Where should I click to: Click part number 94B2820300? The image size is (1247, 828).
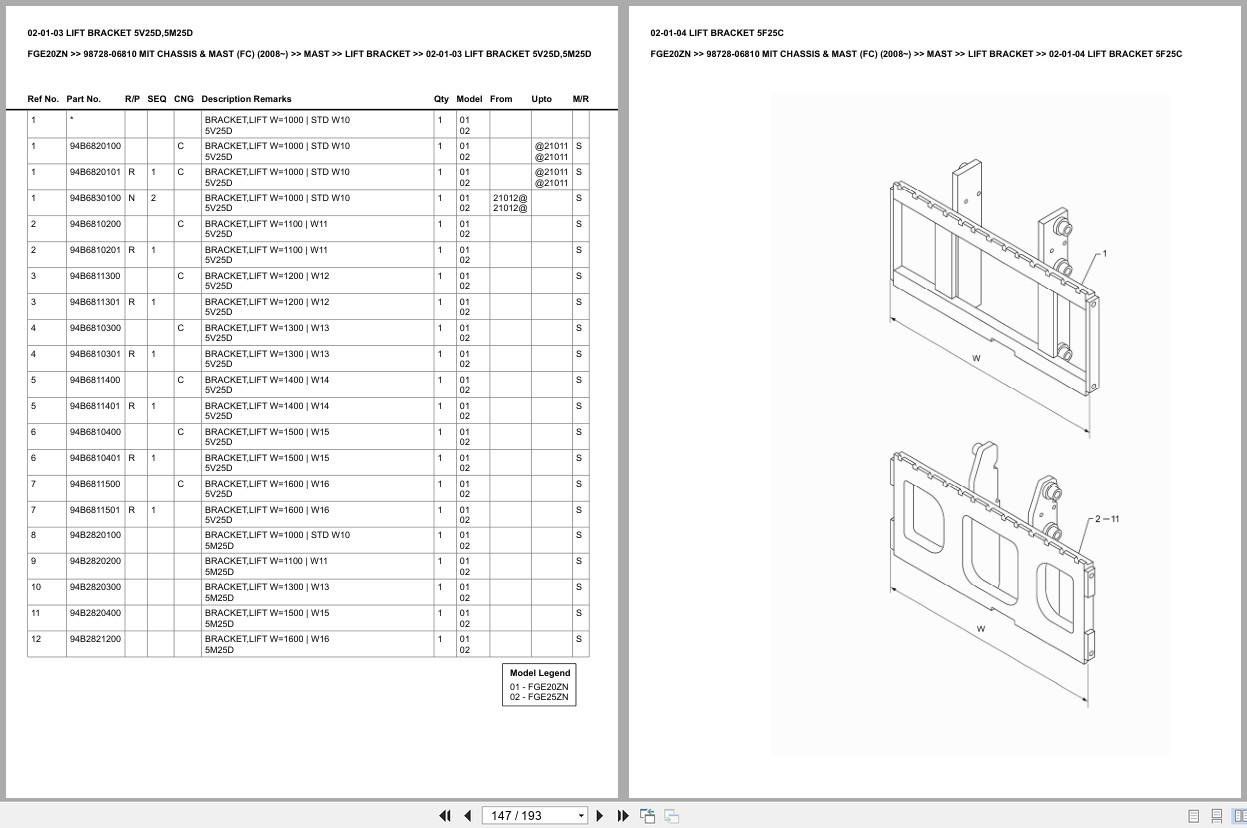(x=95, y=587)
